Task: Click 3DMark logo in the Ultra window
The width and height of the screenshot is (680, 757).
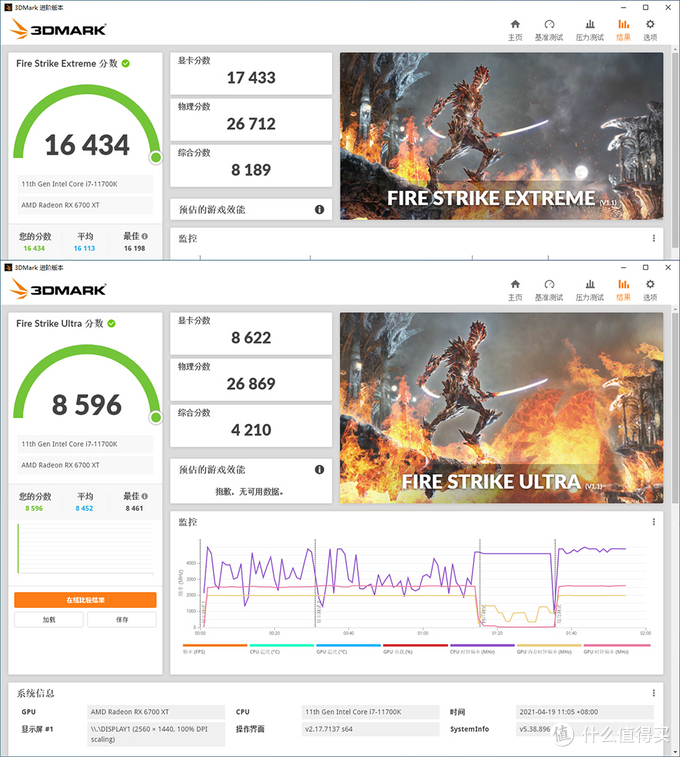Action: [58, 289]
